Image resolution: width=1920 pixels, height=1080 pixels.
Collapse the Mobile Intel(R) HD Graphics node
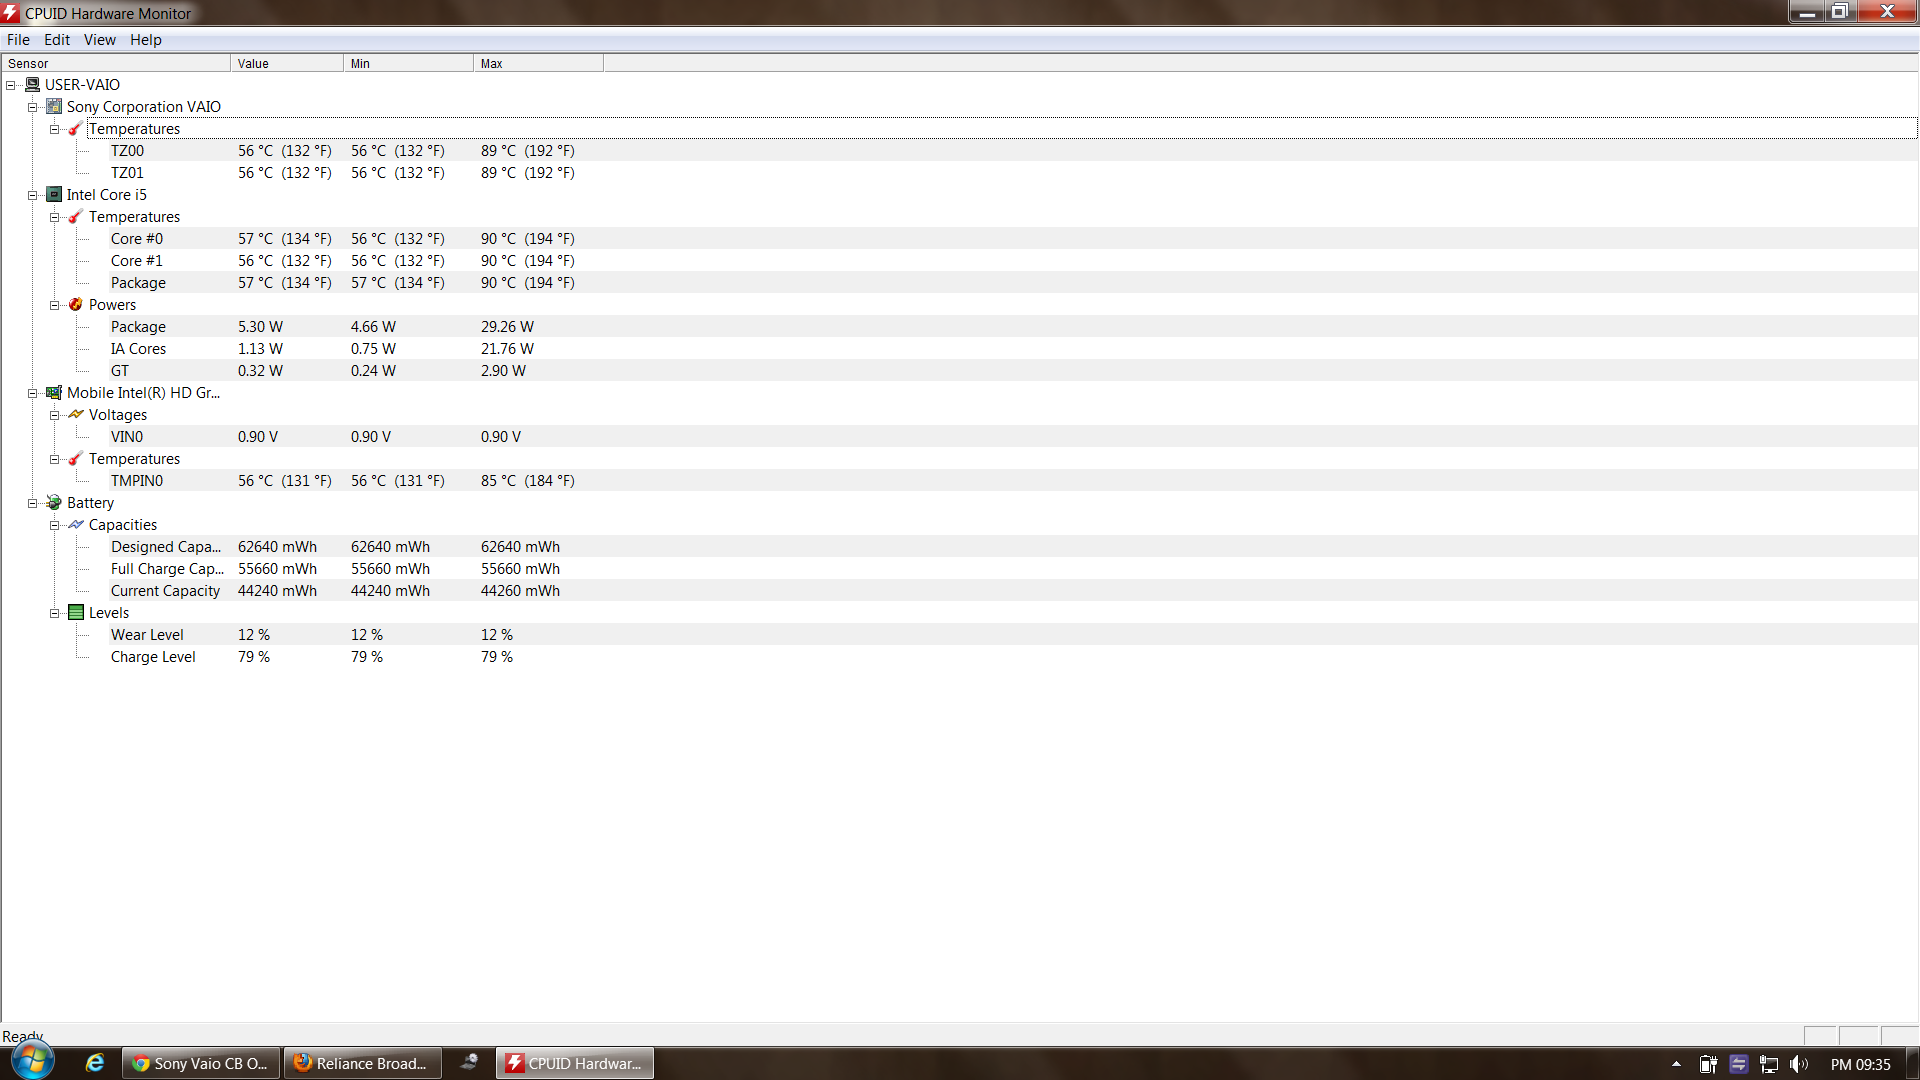[33, 393]
